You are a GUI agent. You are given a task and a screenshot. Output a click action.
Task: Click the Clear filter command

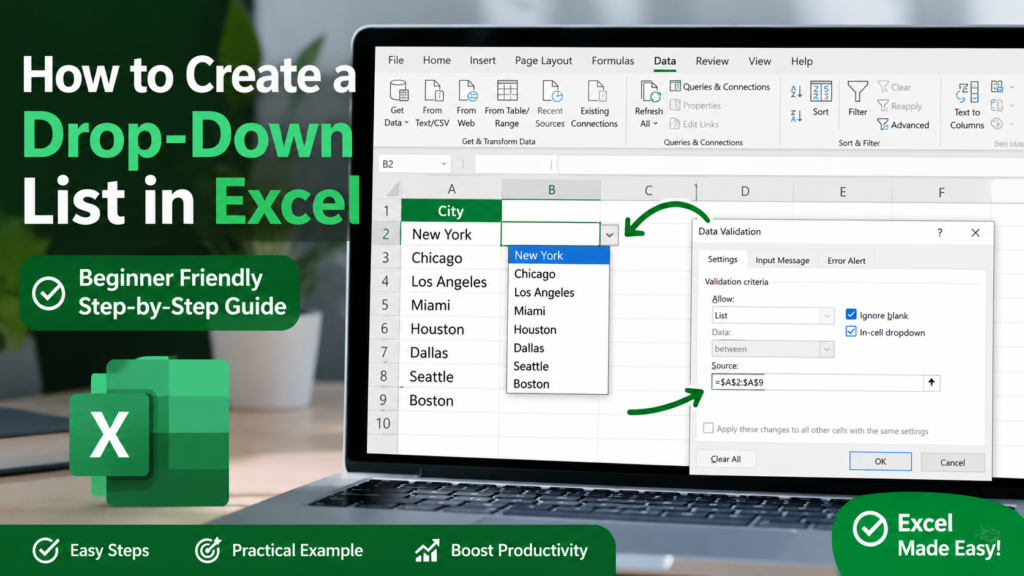[894, 87]
